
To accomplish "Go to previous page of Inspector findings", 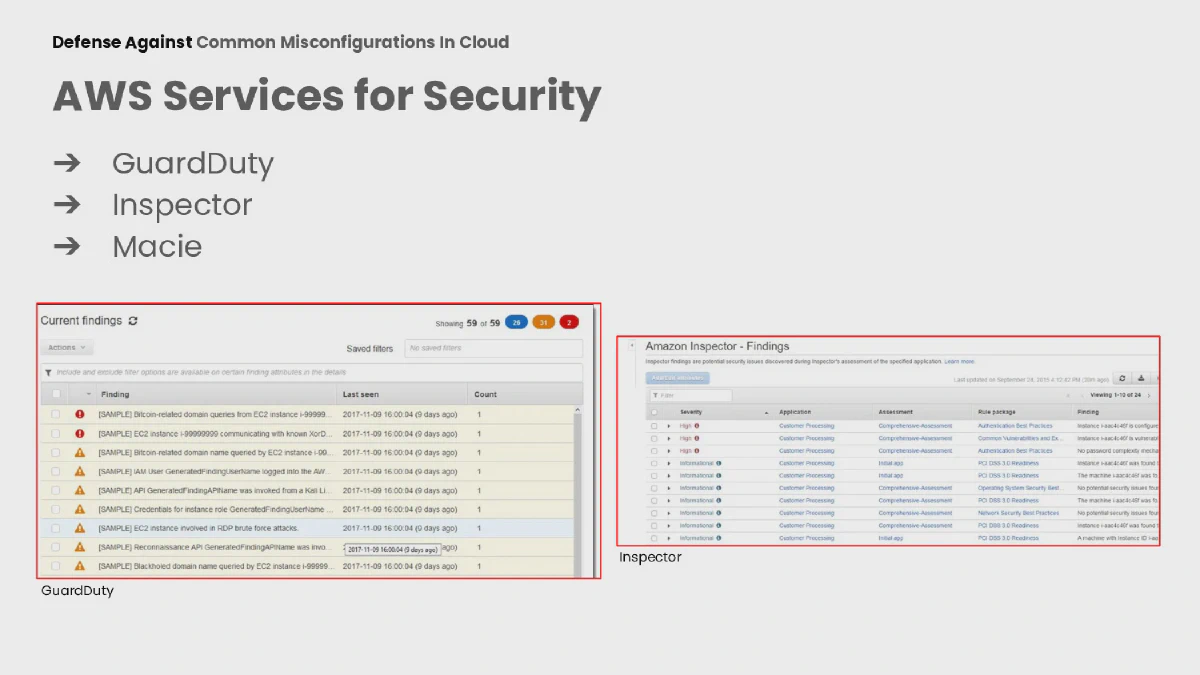I will [1082, 395].
